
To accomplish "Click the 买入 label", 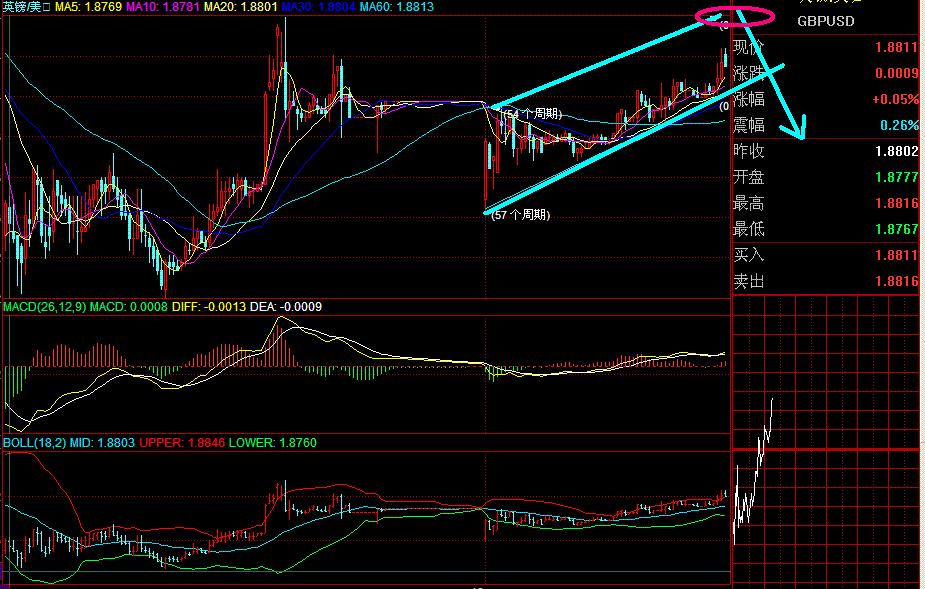I will [749, 255].
